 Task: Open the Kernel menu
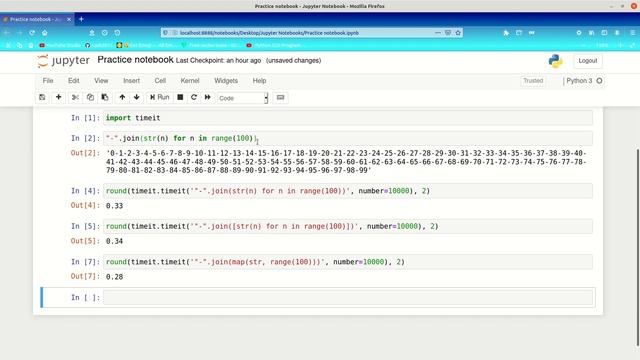pyautogui.click(x=190, y=81)
